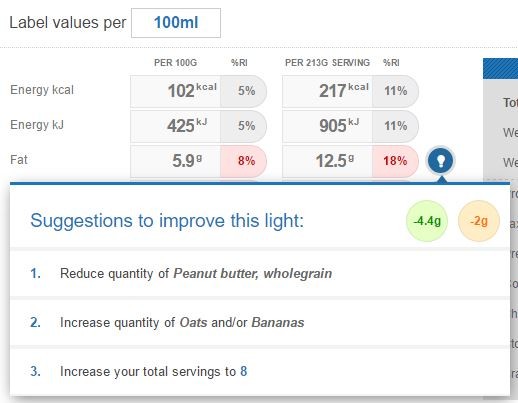The width and height of the screenshot is (518, 403).
Task: Click the 5.9g fat per 100g value
Action: 175,161
